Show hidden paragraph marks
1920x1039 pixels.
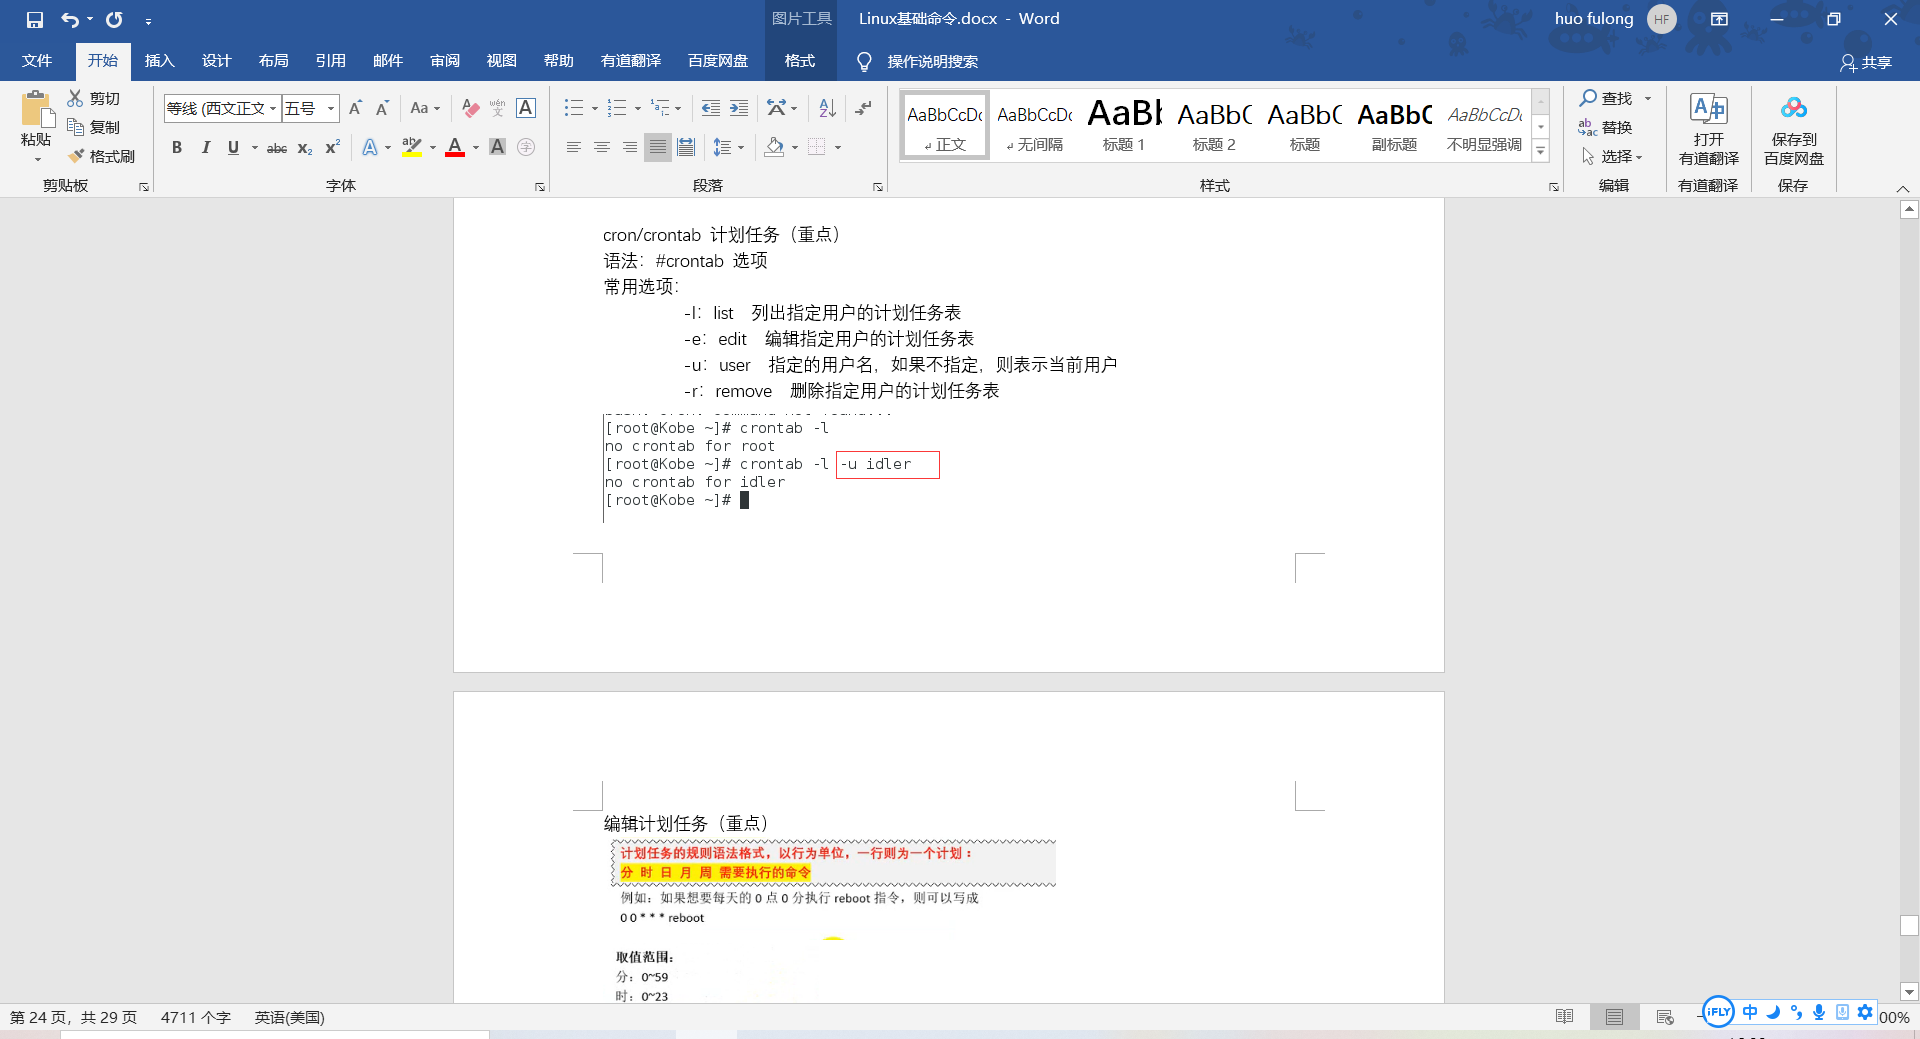[862, 108]
